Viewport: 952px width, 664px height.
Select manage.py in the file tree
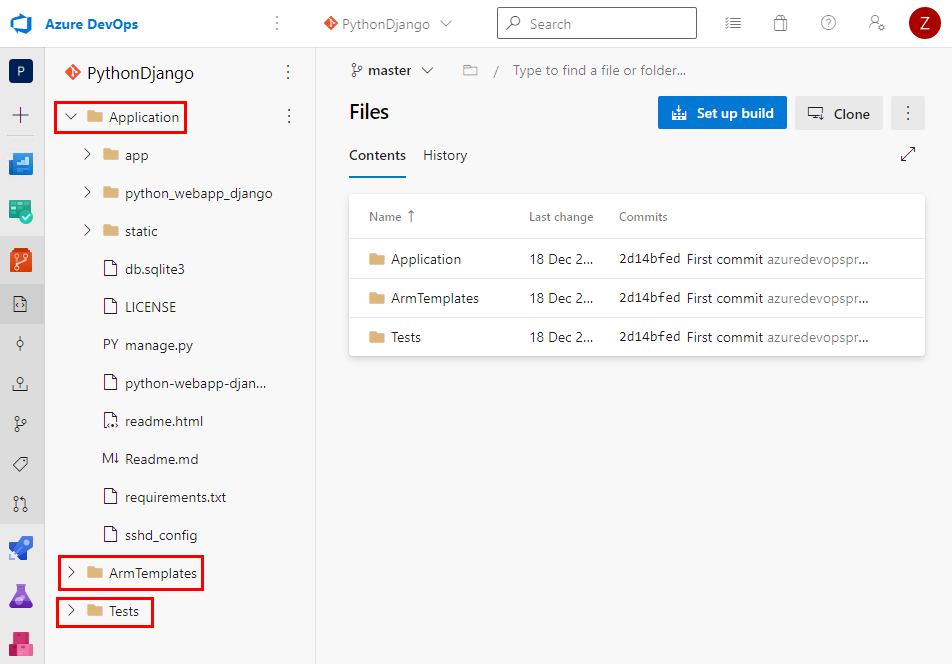tap(158, 345)
